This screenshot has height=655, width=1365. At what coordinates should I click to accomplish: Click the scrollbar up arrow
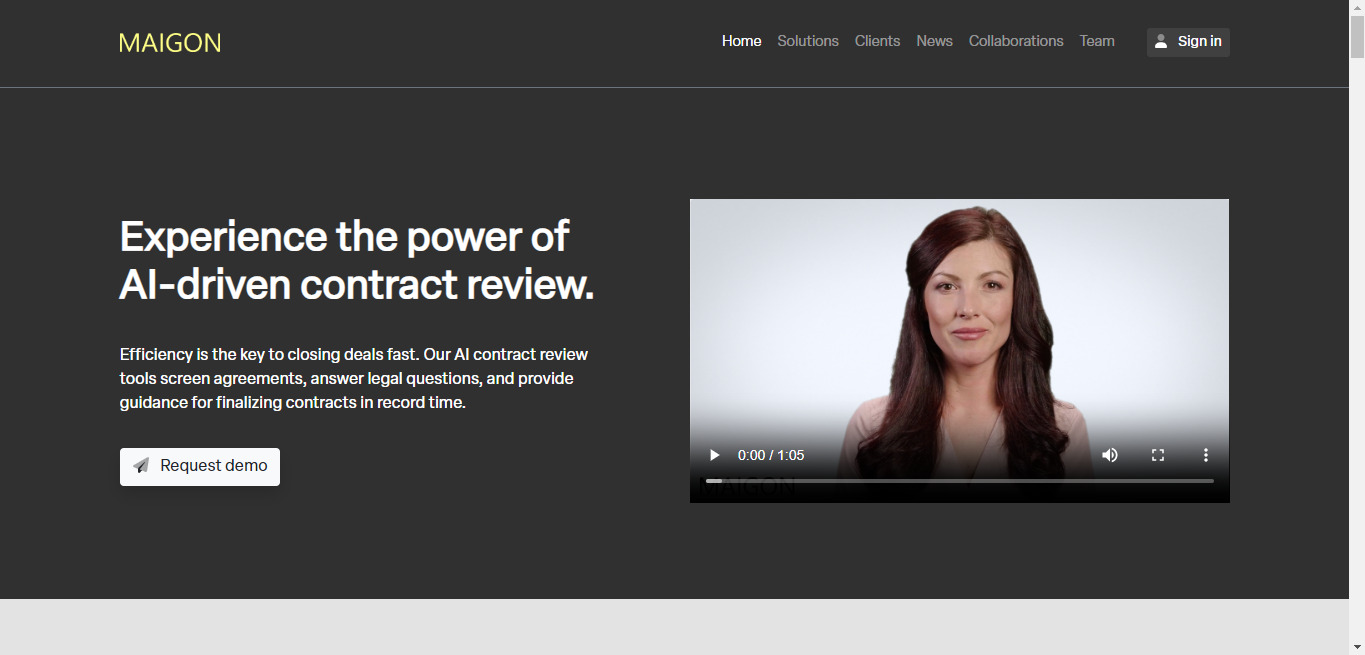[x=1357, y=8]
